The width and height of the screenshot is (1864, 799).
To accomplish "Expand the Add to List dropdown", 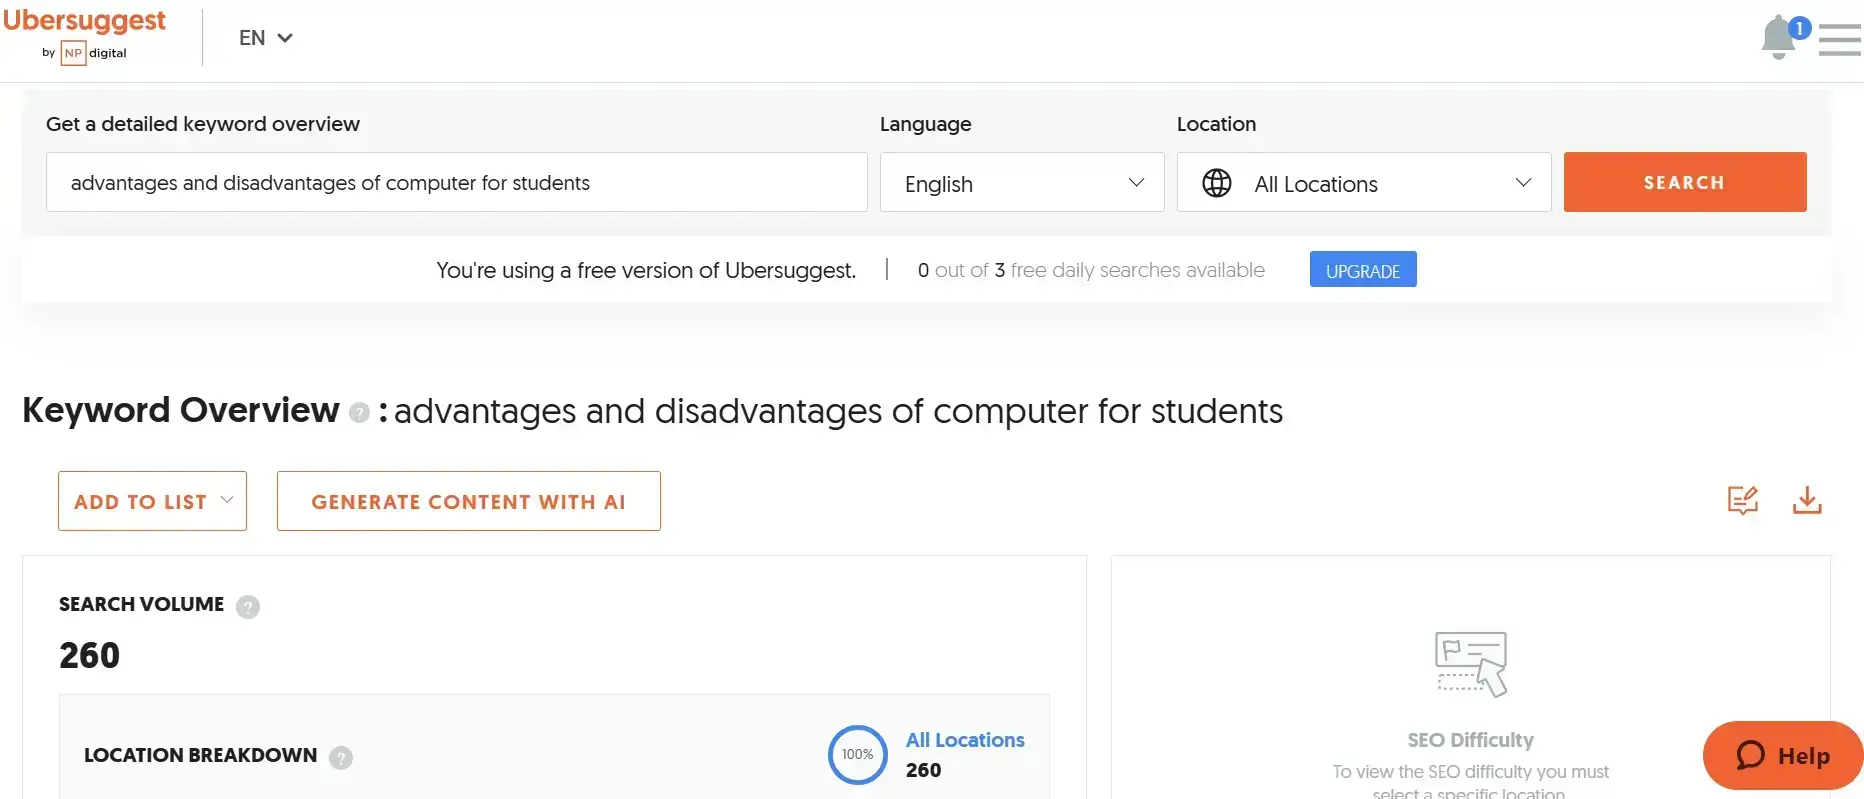I will [152, 501].
